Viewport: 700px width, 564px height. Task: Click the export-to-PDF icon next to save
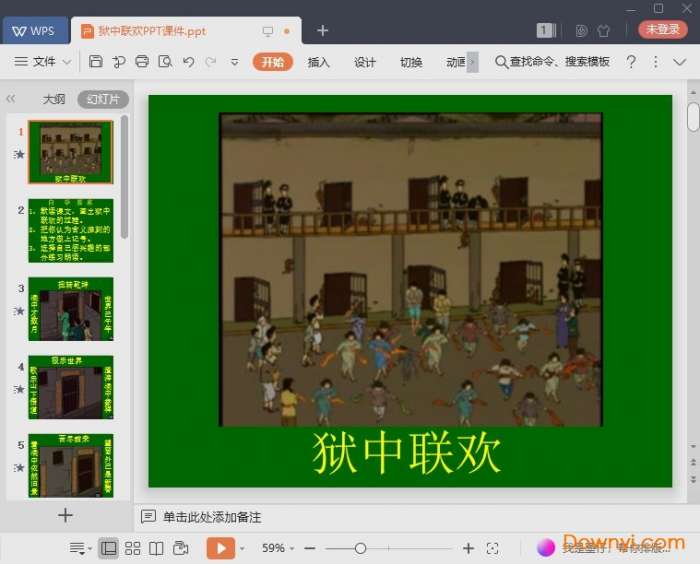[119, 62]
